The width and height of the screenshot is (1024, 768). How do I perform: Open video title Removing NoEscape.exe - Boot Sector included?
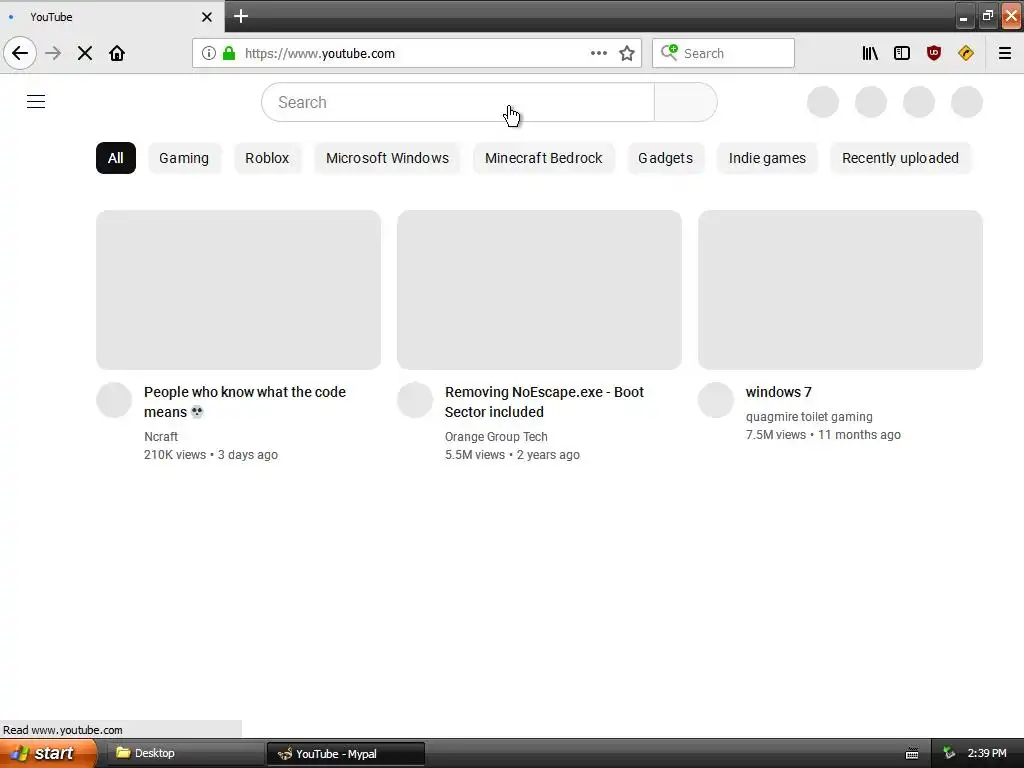[545, 402]
